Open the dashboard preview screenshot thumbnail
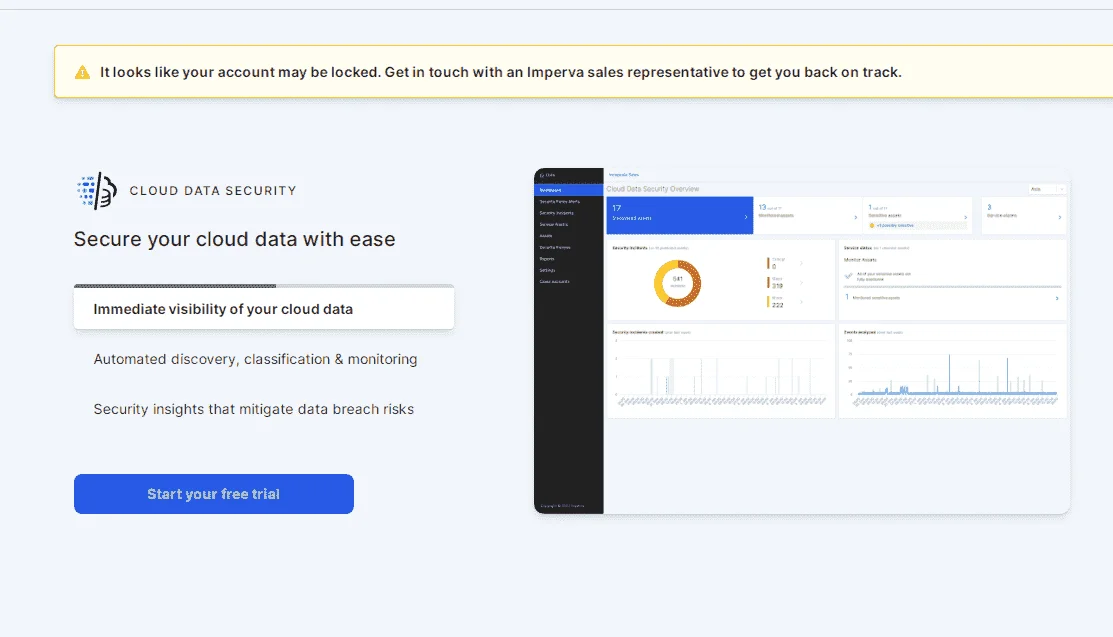The height and width of the screenshot is (637, 1113). (802, 341)
